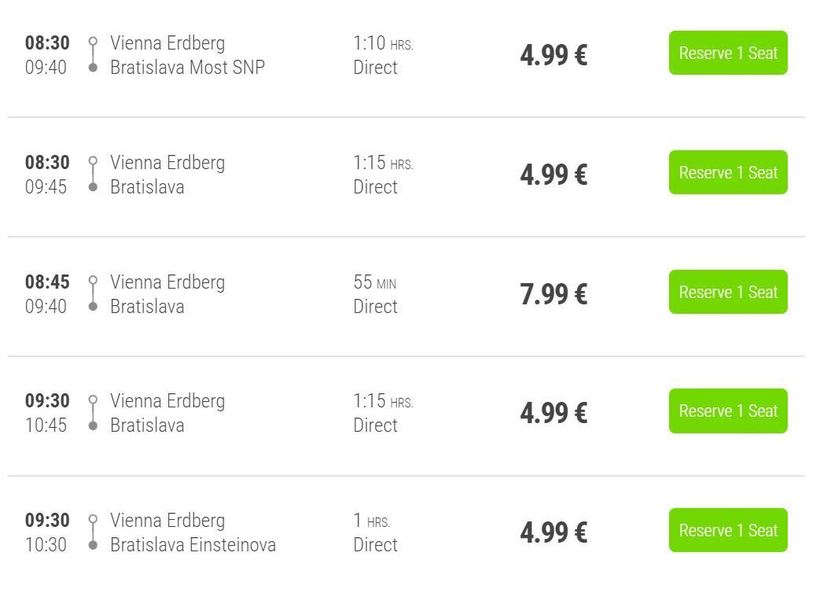The height and width of the screenshot is (593, 820).
Task: Select the Bratislava Einsteinova destination text
Action: pyautogui.click(x=192, y=545)
